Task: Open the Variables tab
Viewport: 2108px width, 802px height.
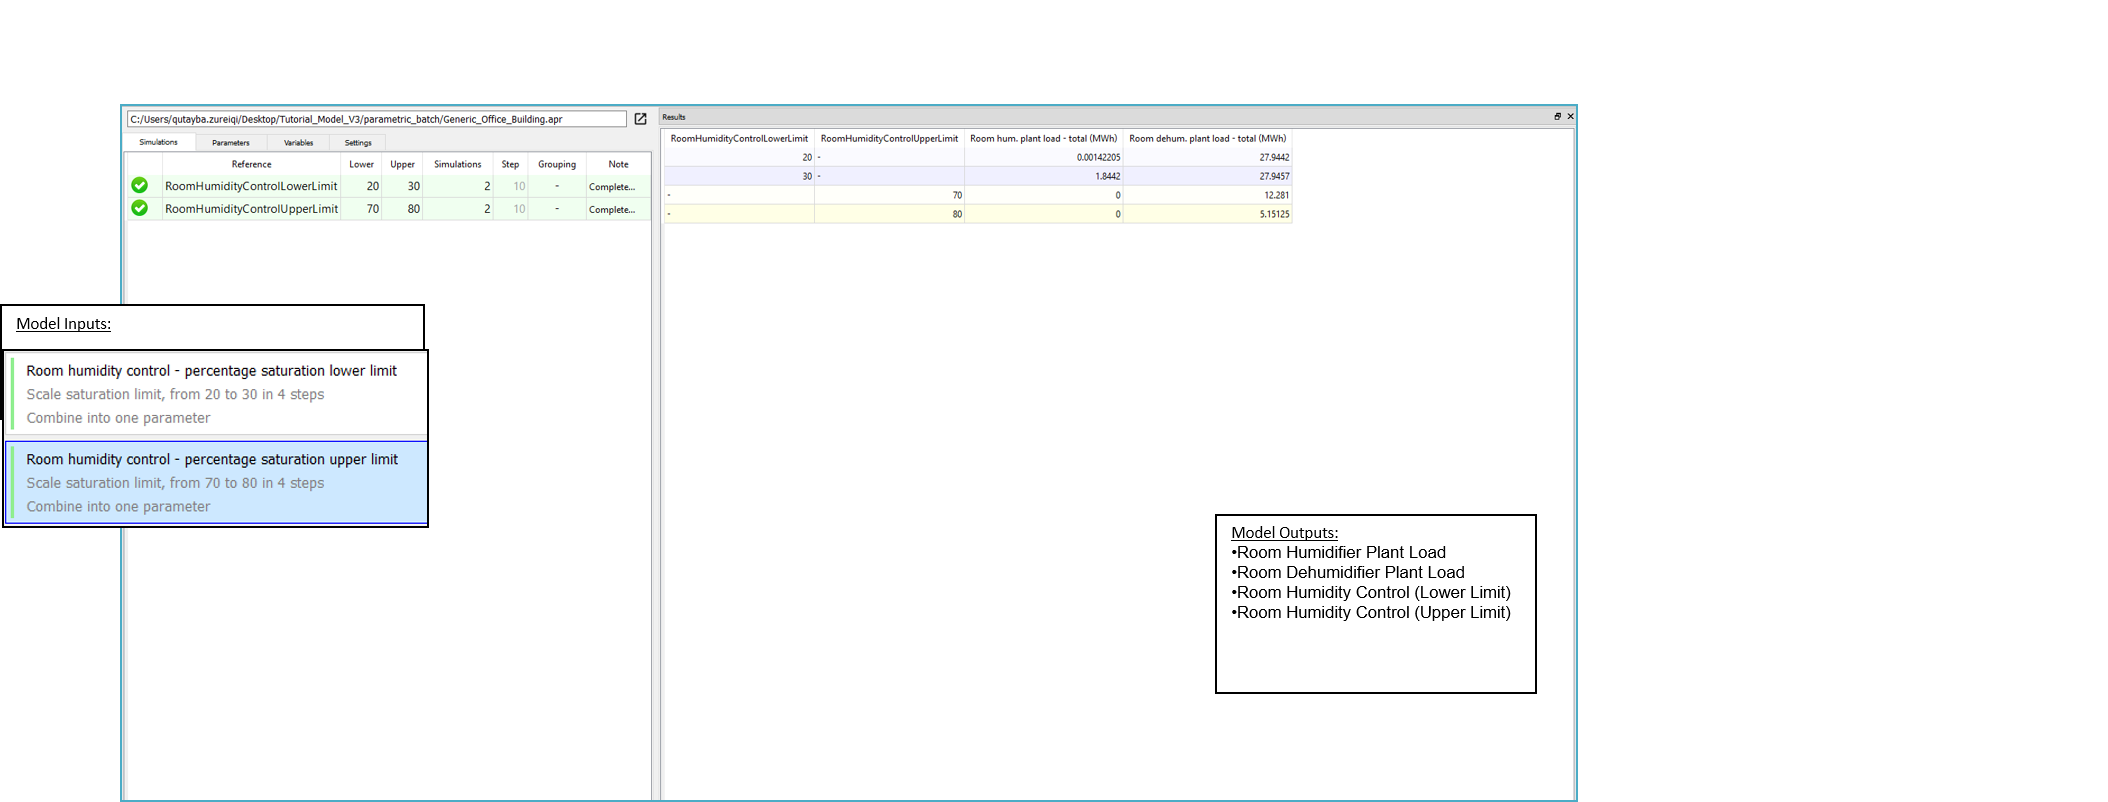Action: [x=298, y=143]
